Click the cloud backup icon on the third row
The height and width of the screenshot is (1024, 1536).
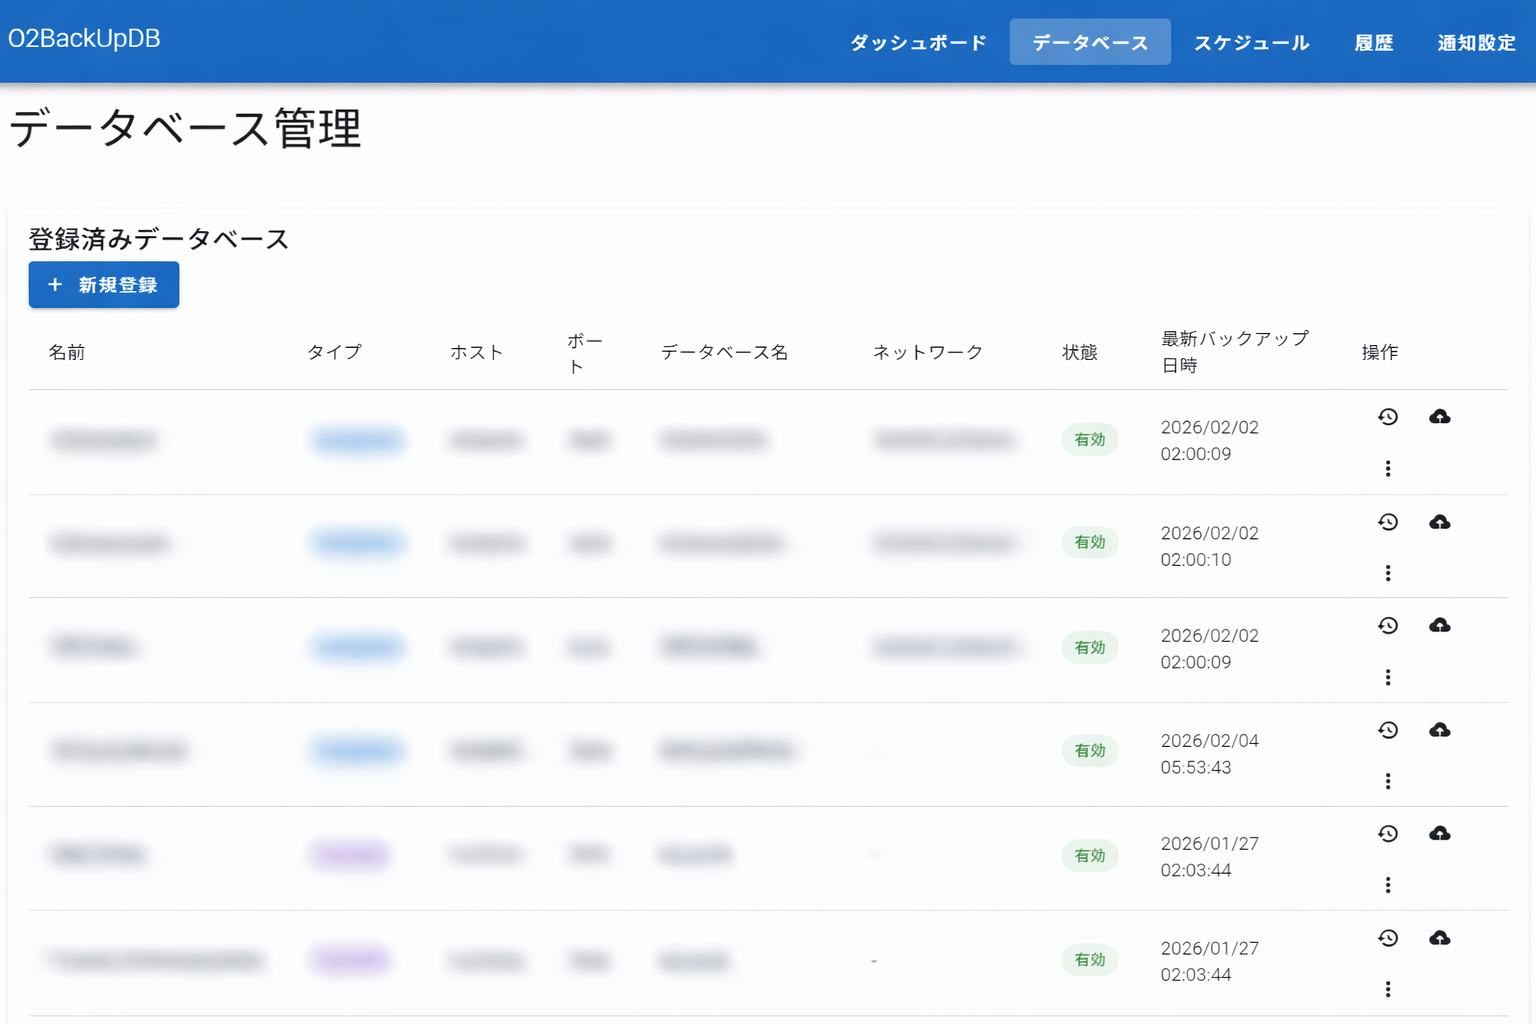pyautogui.click(x=1440, y=625)
